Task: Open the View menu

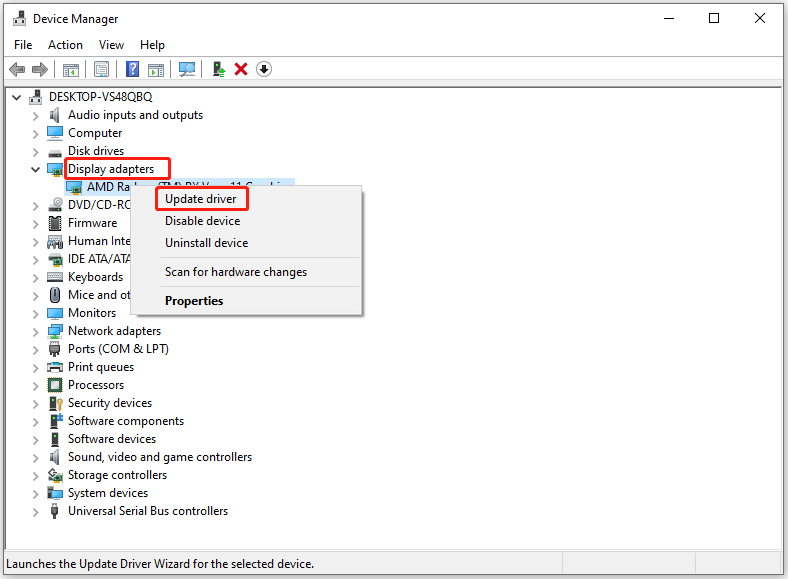Action: 111,45
